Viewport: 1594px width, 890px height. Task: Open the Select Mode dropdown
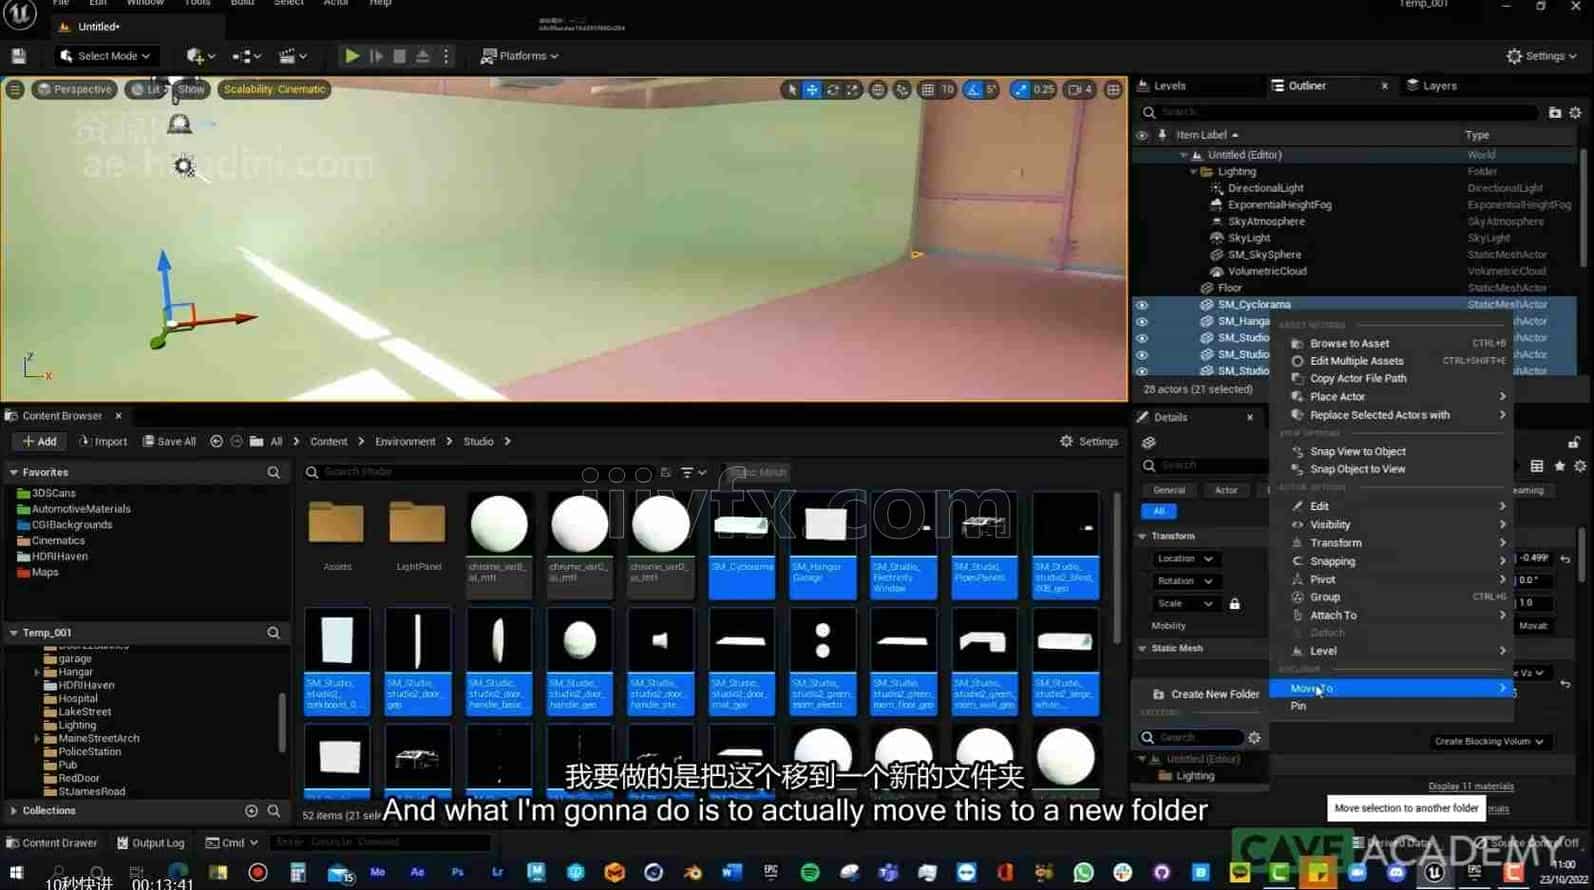point(105,56)
